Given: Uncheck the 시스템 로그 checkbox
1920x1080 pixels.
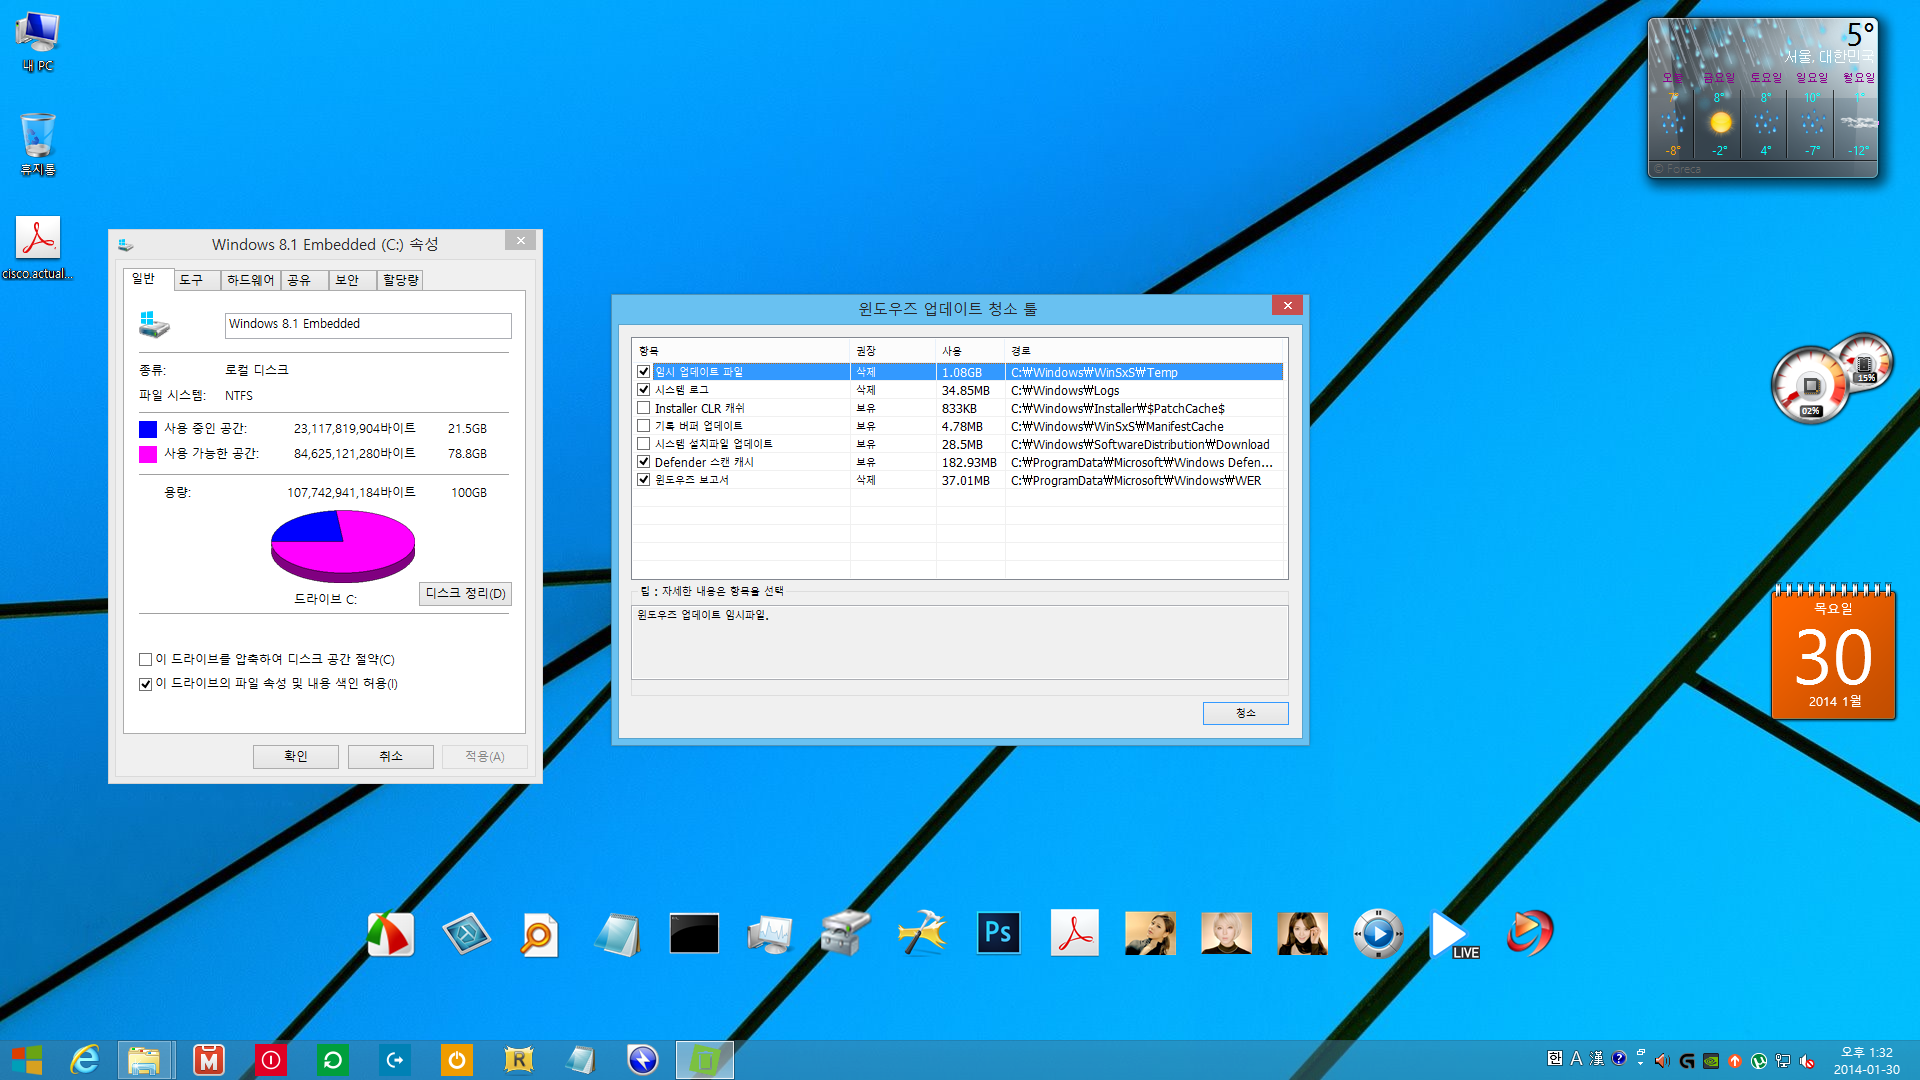Looking at the screenshot, I should tap(644, 390).
